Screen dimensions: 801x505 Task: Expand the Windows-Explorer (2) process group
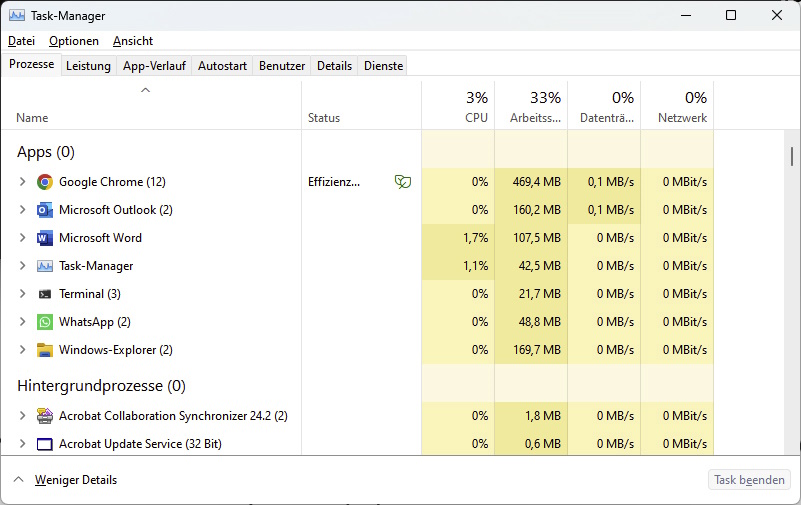22,350
